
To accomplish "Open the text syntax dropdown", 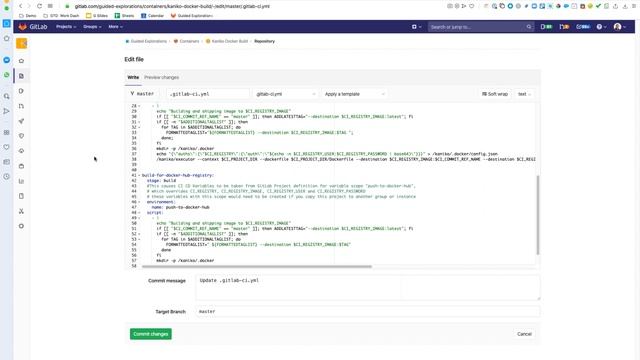I will pos(524,94).
